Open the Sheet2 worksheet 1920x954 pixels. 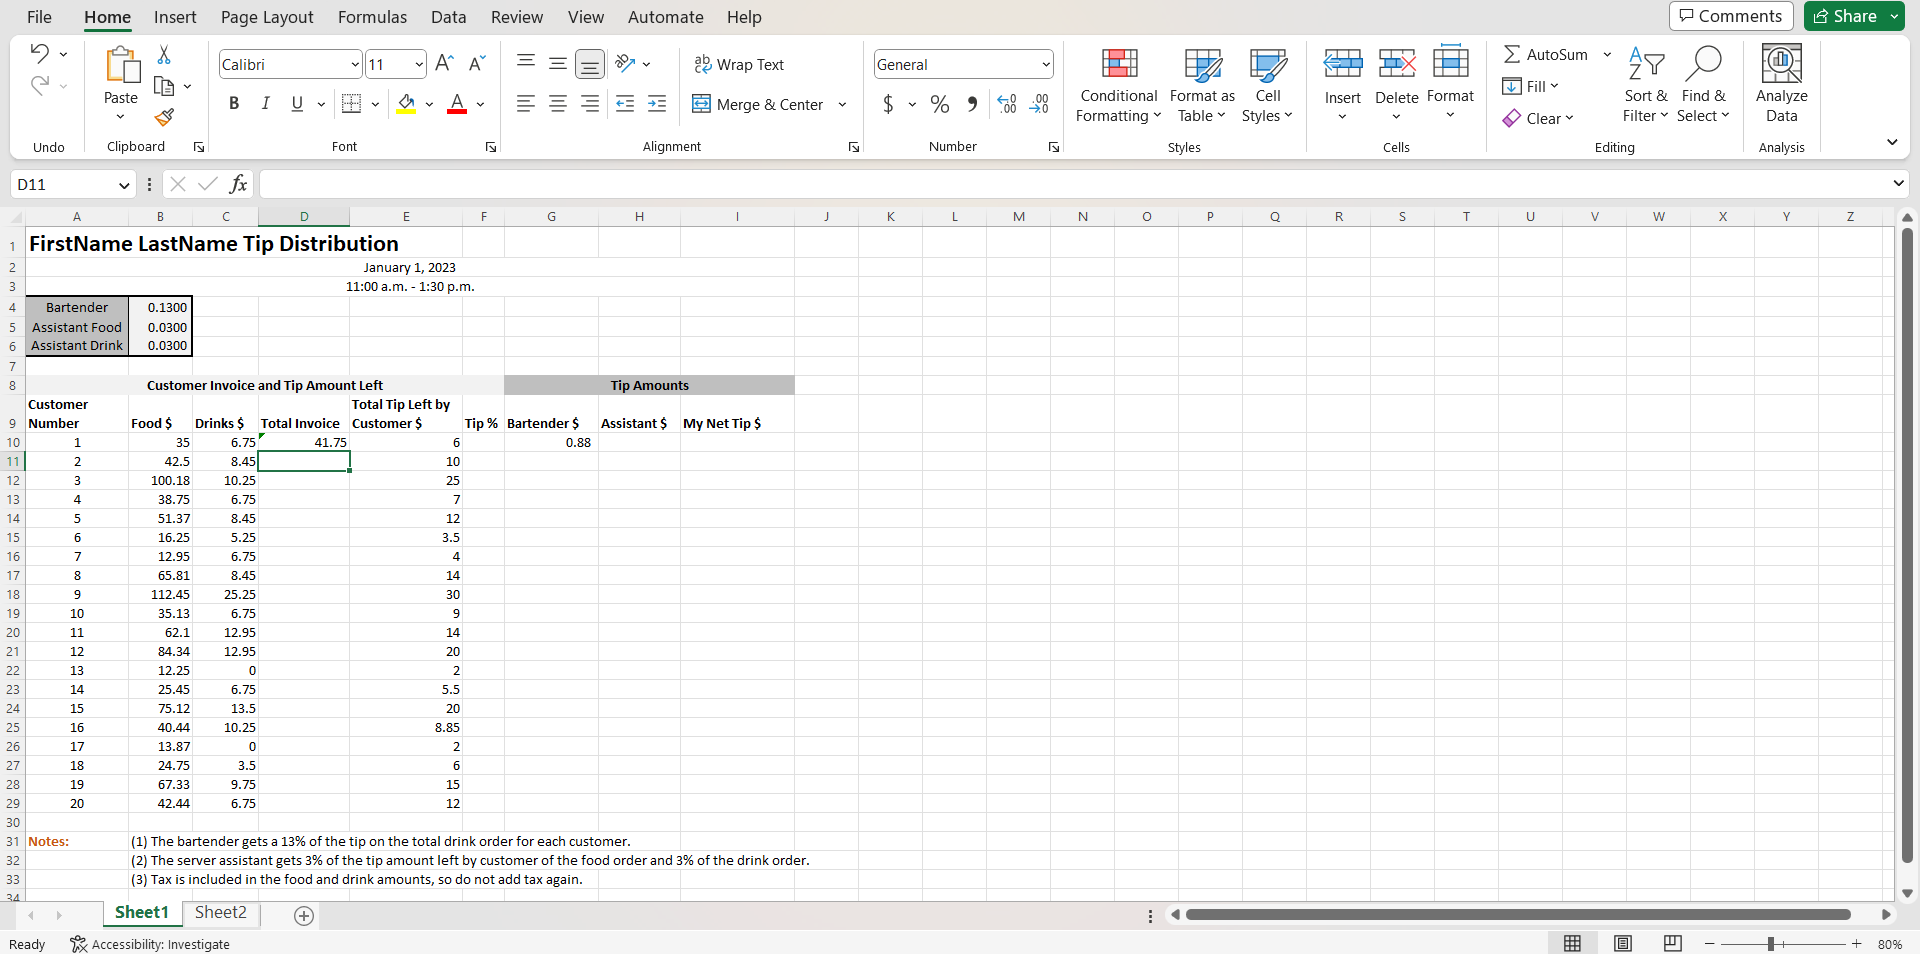coord(221,912)
